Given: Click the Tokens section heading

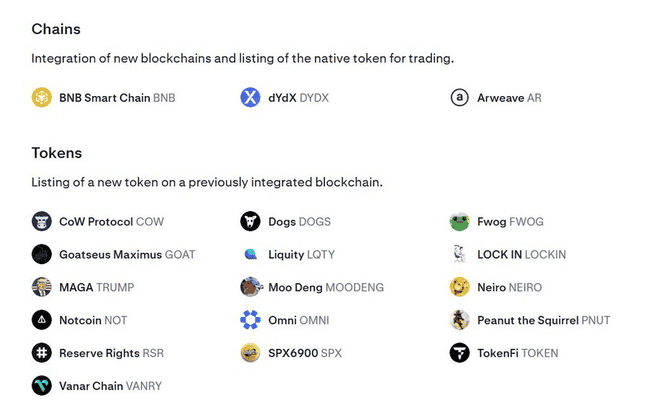Looking at the screenshot, I should (57, 153).
